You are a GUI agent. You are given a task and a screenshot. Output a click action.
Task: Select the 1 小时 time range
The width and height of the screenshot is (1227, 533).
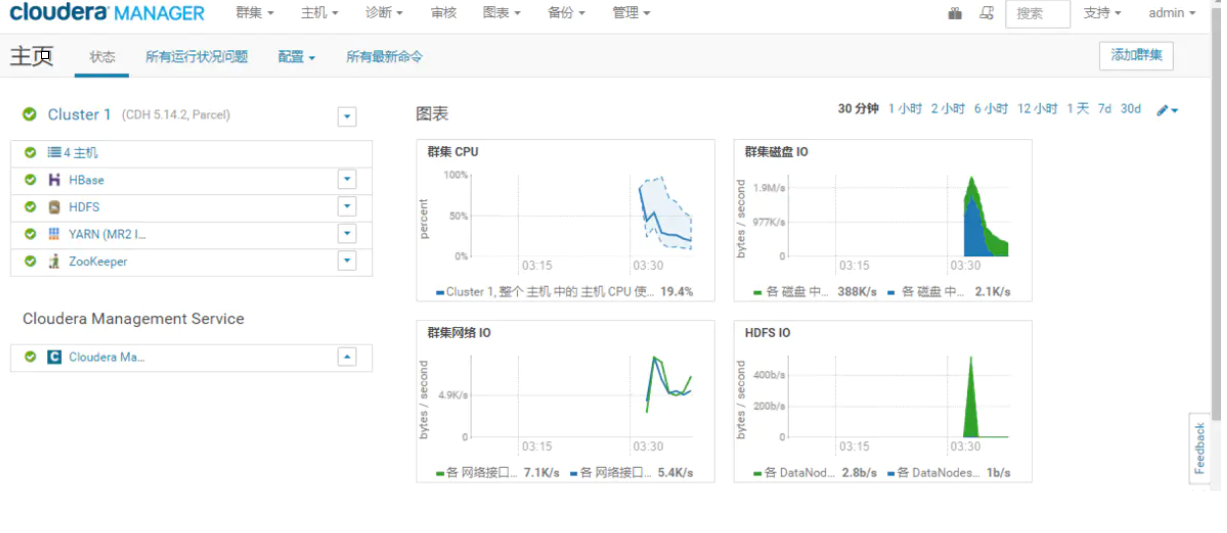(905, 109)
